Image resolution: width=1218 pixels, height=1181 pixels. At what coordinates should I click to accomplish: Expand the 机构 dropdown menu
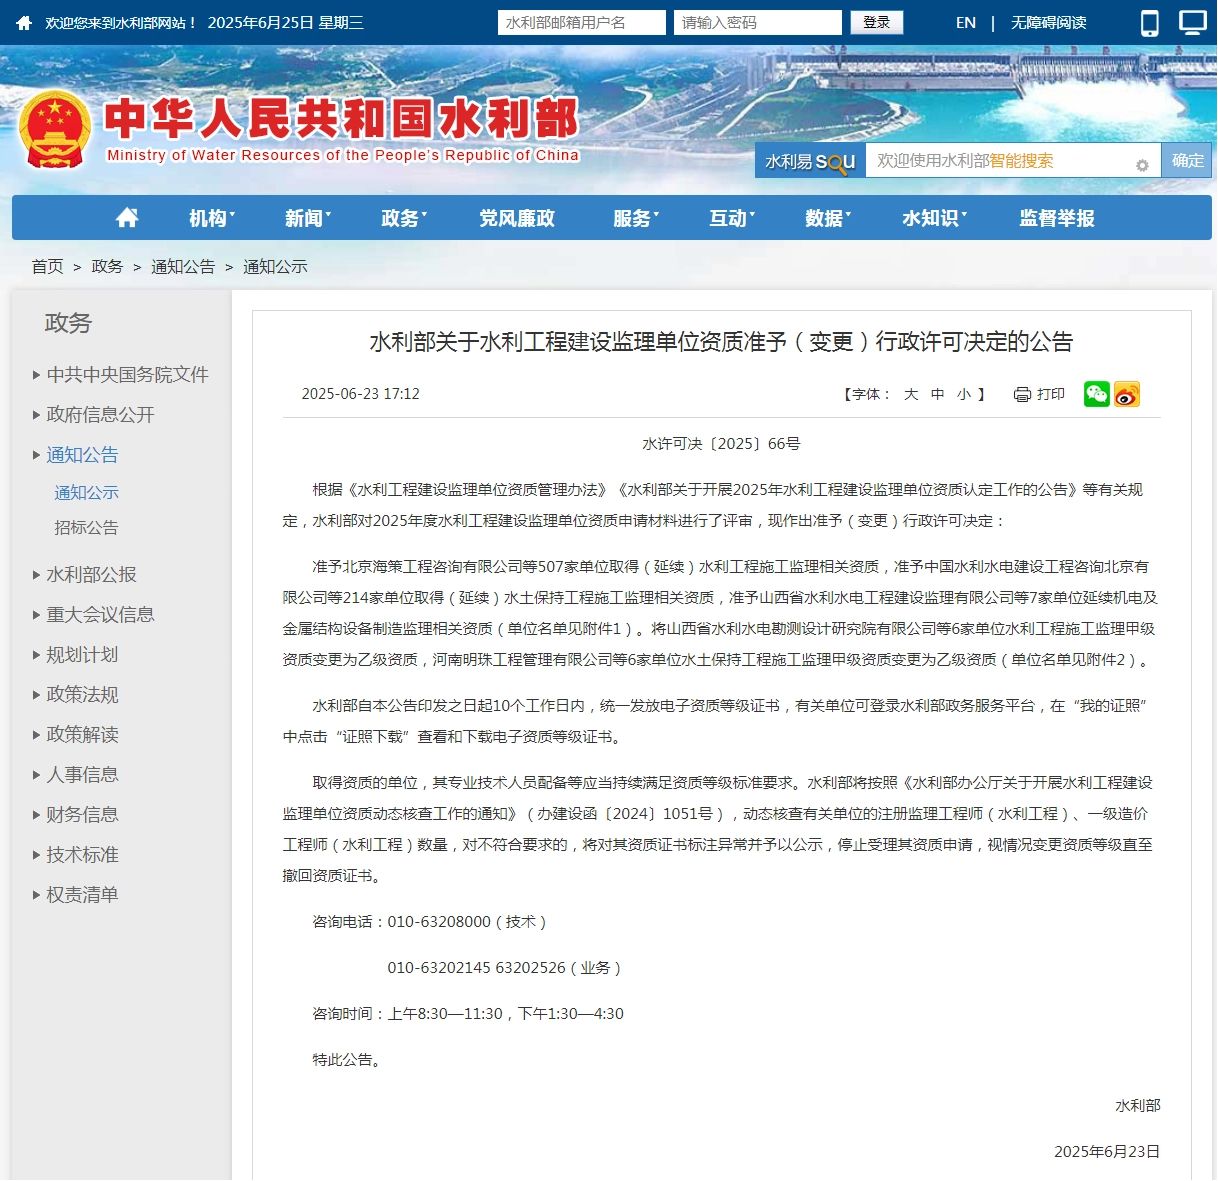click(211, 218)
